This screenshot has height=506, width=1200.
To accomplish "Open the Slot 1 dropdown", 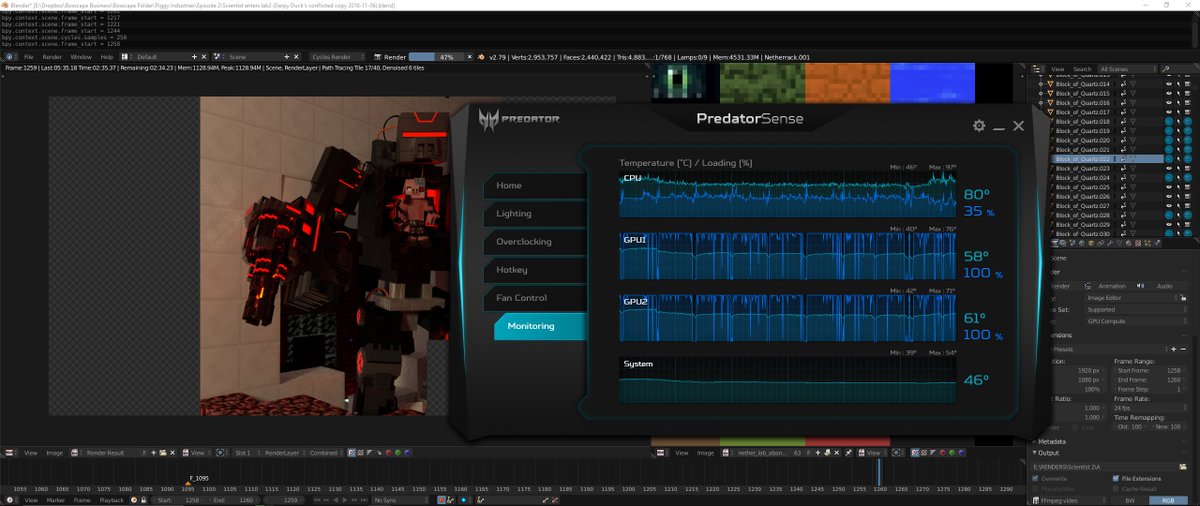I will [x=246, y=452].
